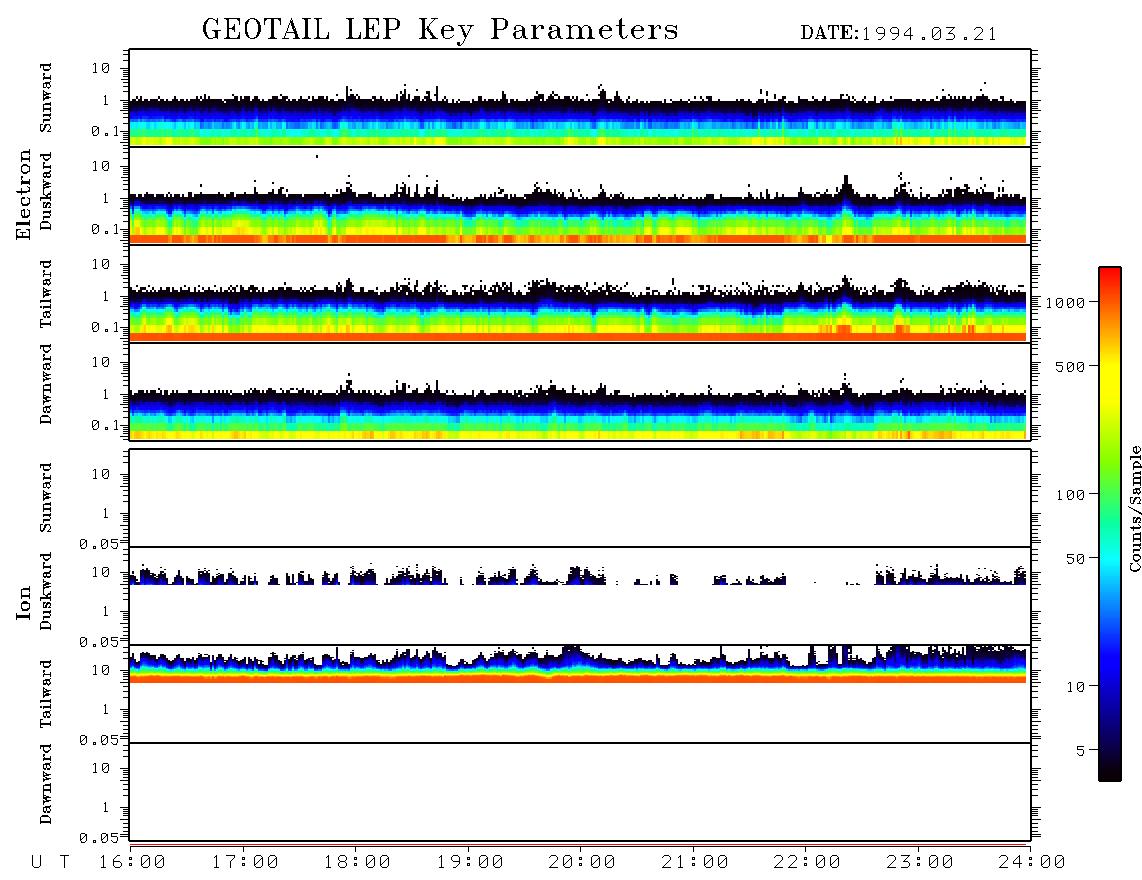Click the 500 color scale value
Screen dimensions: 1142x880
[x=1070, y=366]
